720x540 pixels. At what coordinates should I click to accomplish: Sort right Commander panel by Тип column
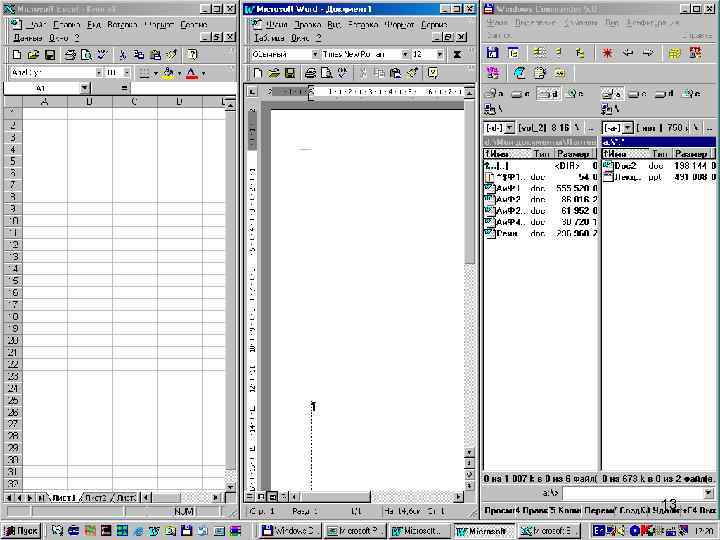(x=659, y=154)
